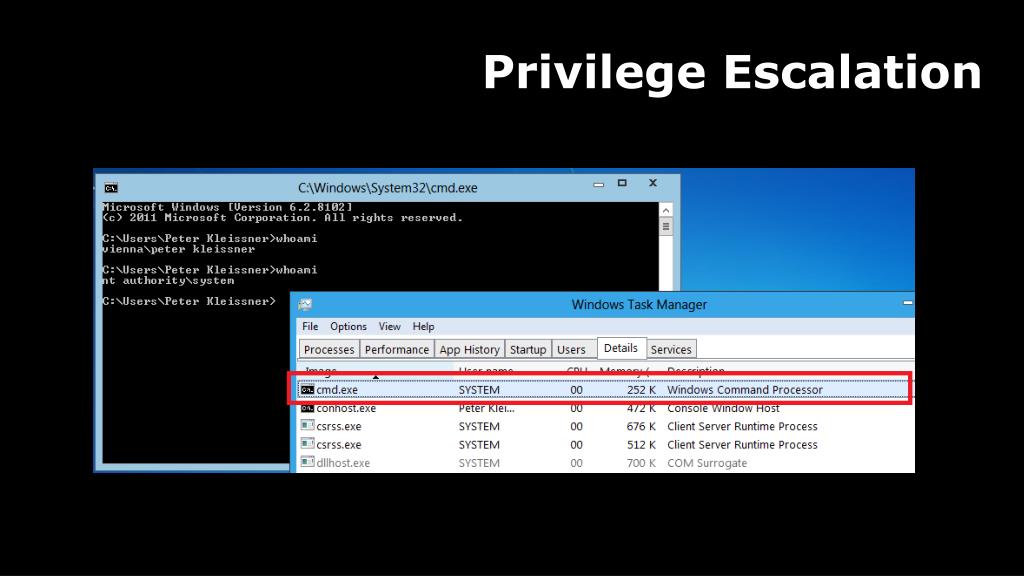
Task: Click the dllhost.exe process icon
Action: click(x=307, y=462)
